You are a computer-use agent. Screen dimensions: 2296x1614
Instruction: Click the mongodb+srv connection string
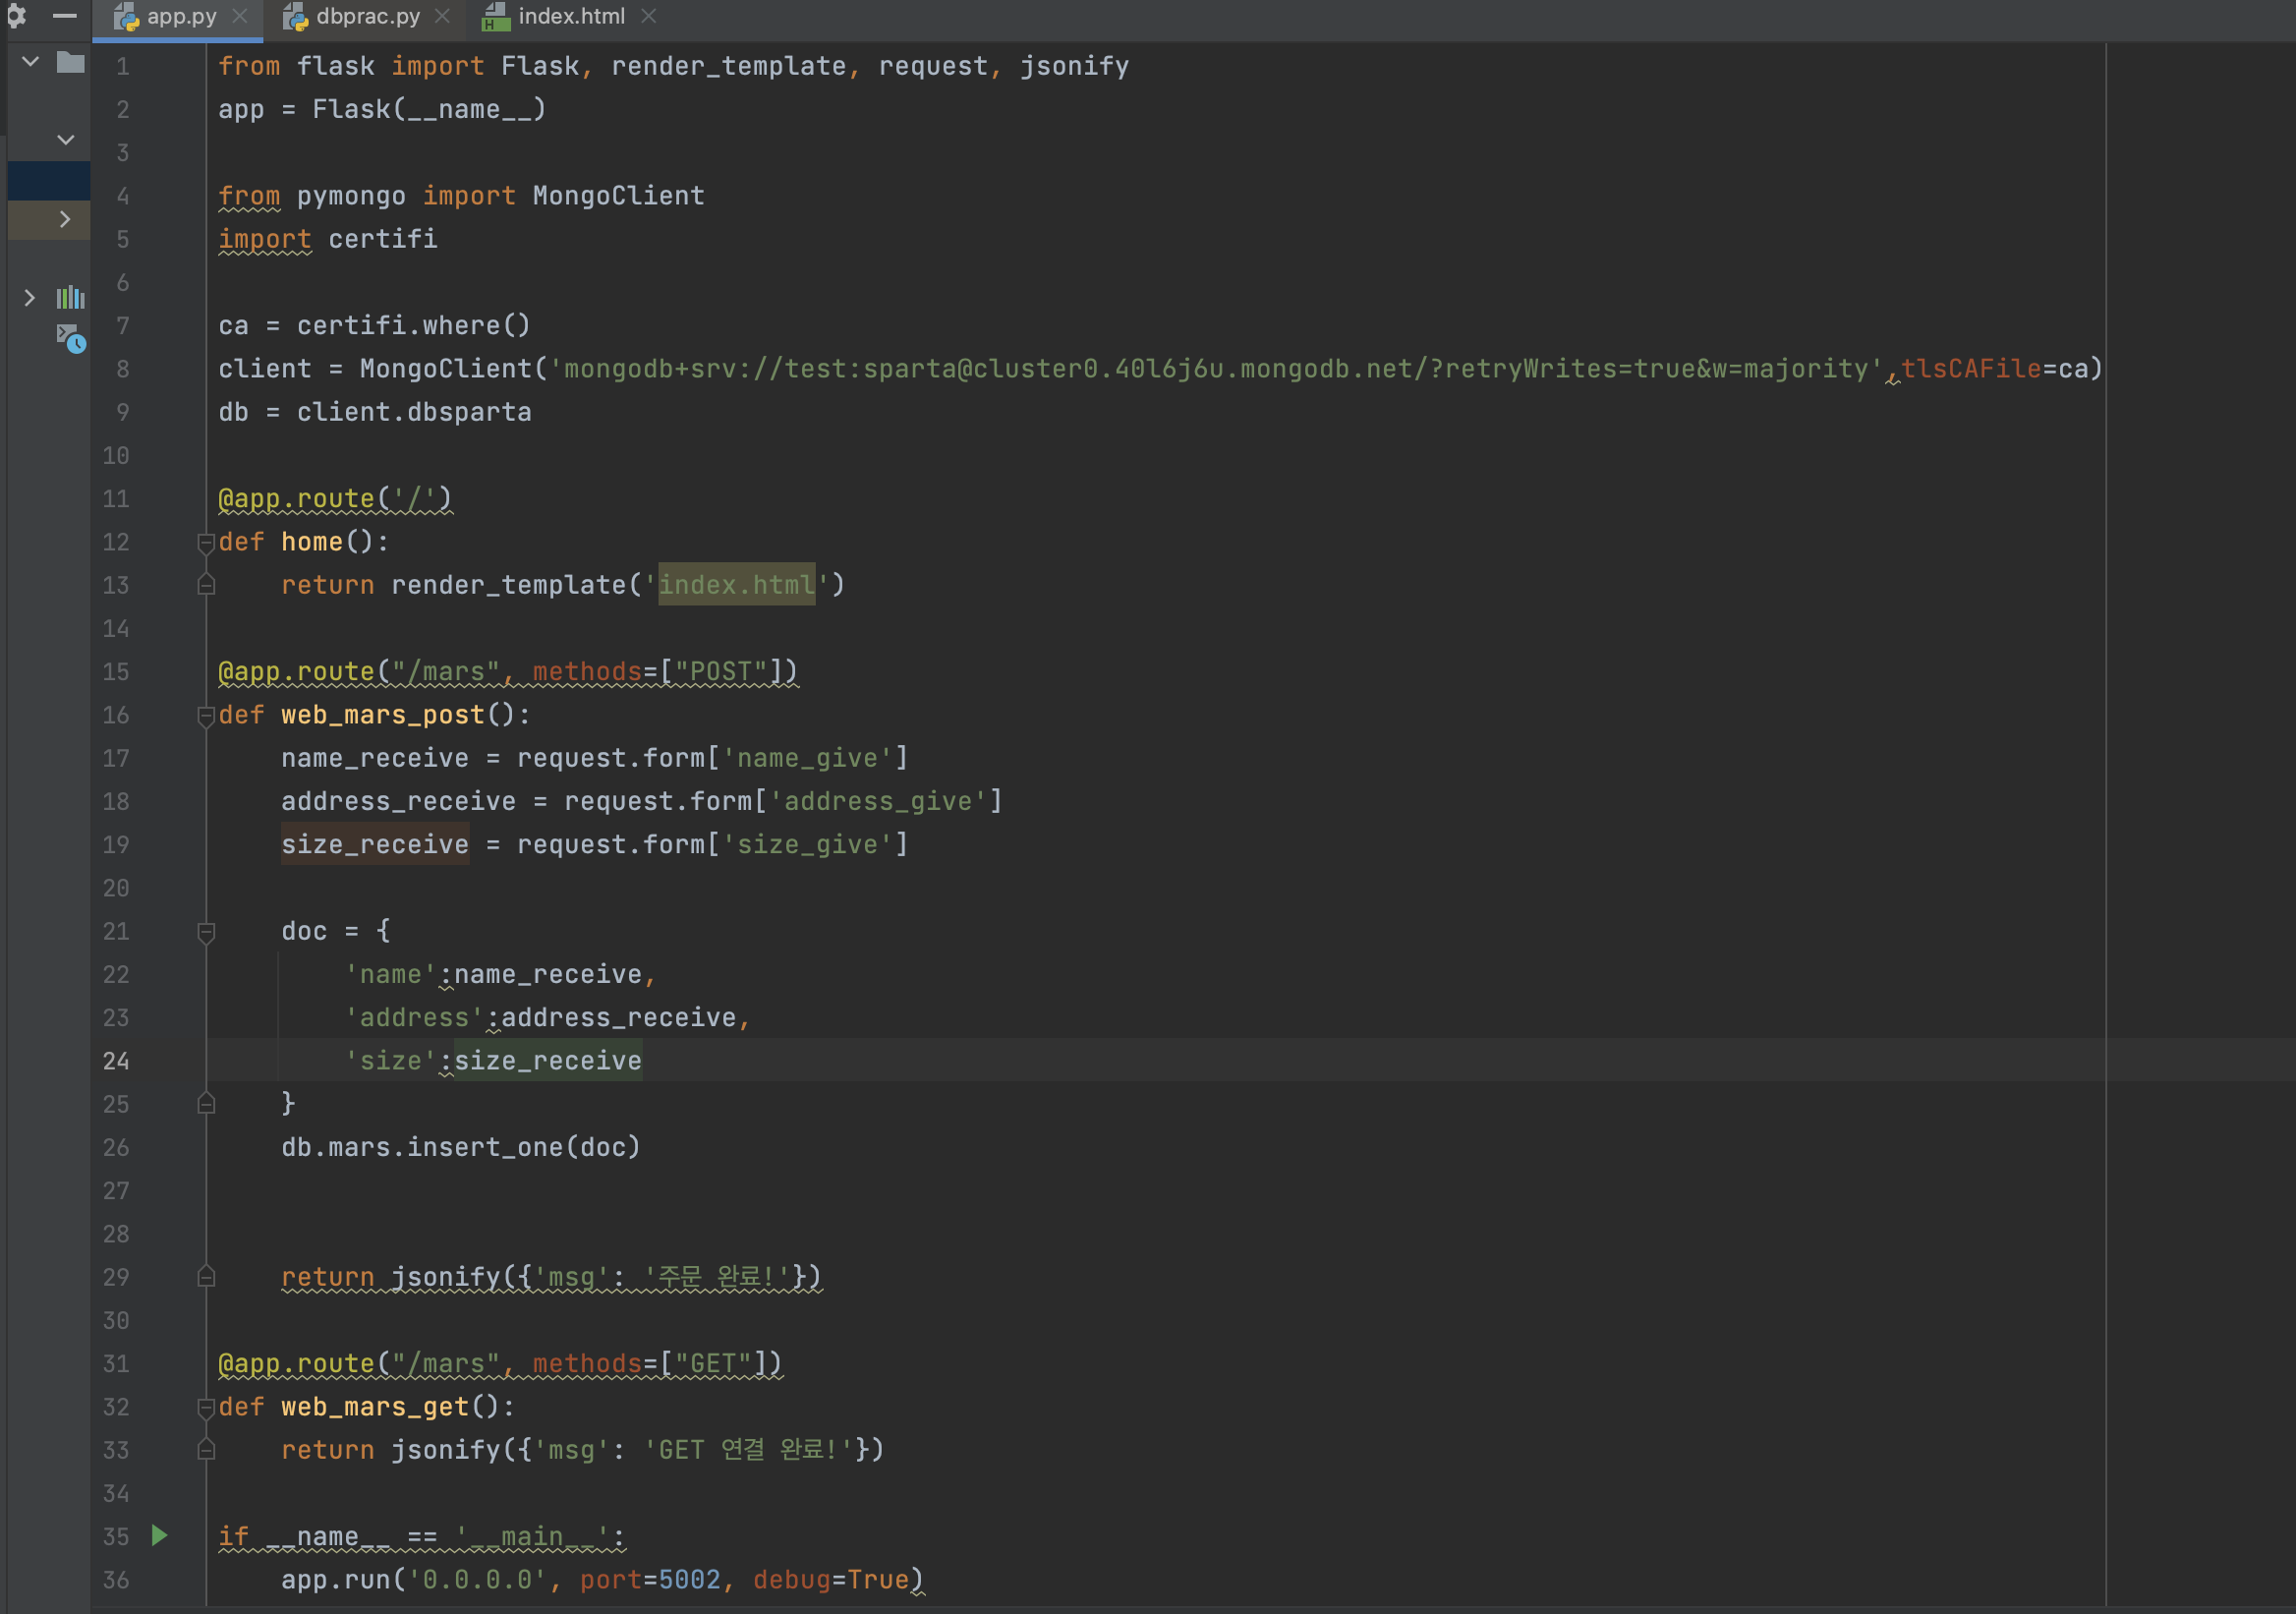point(1217,369)
